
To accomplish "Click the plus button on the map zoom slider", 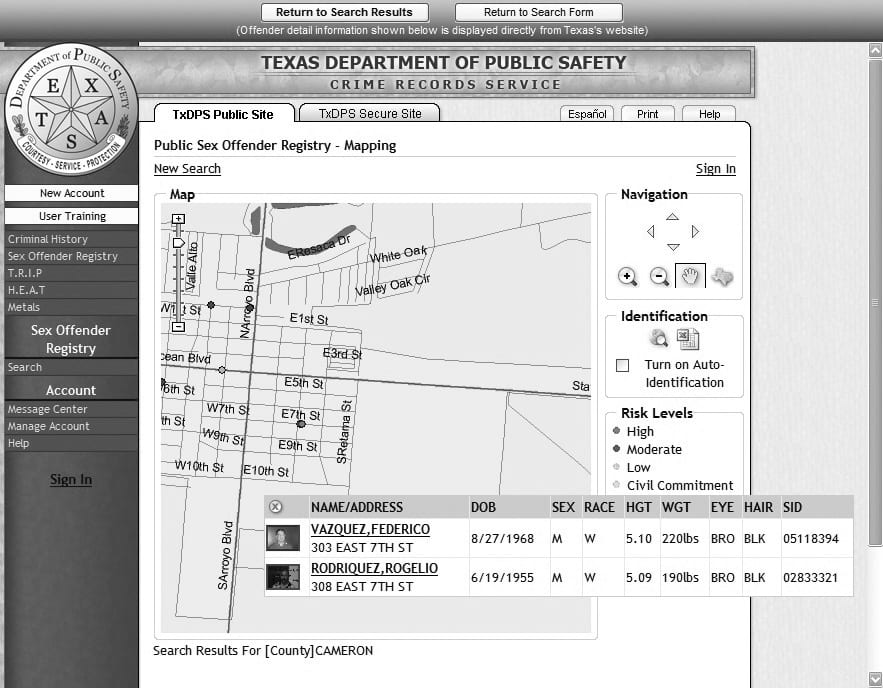I will (179, 219).
